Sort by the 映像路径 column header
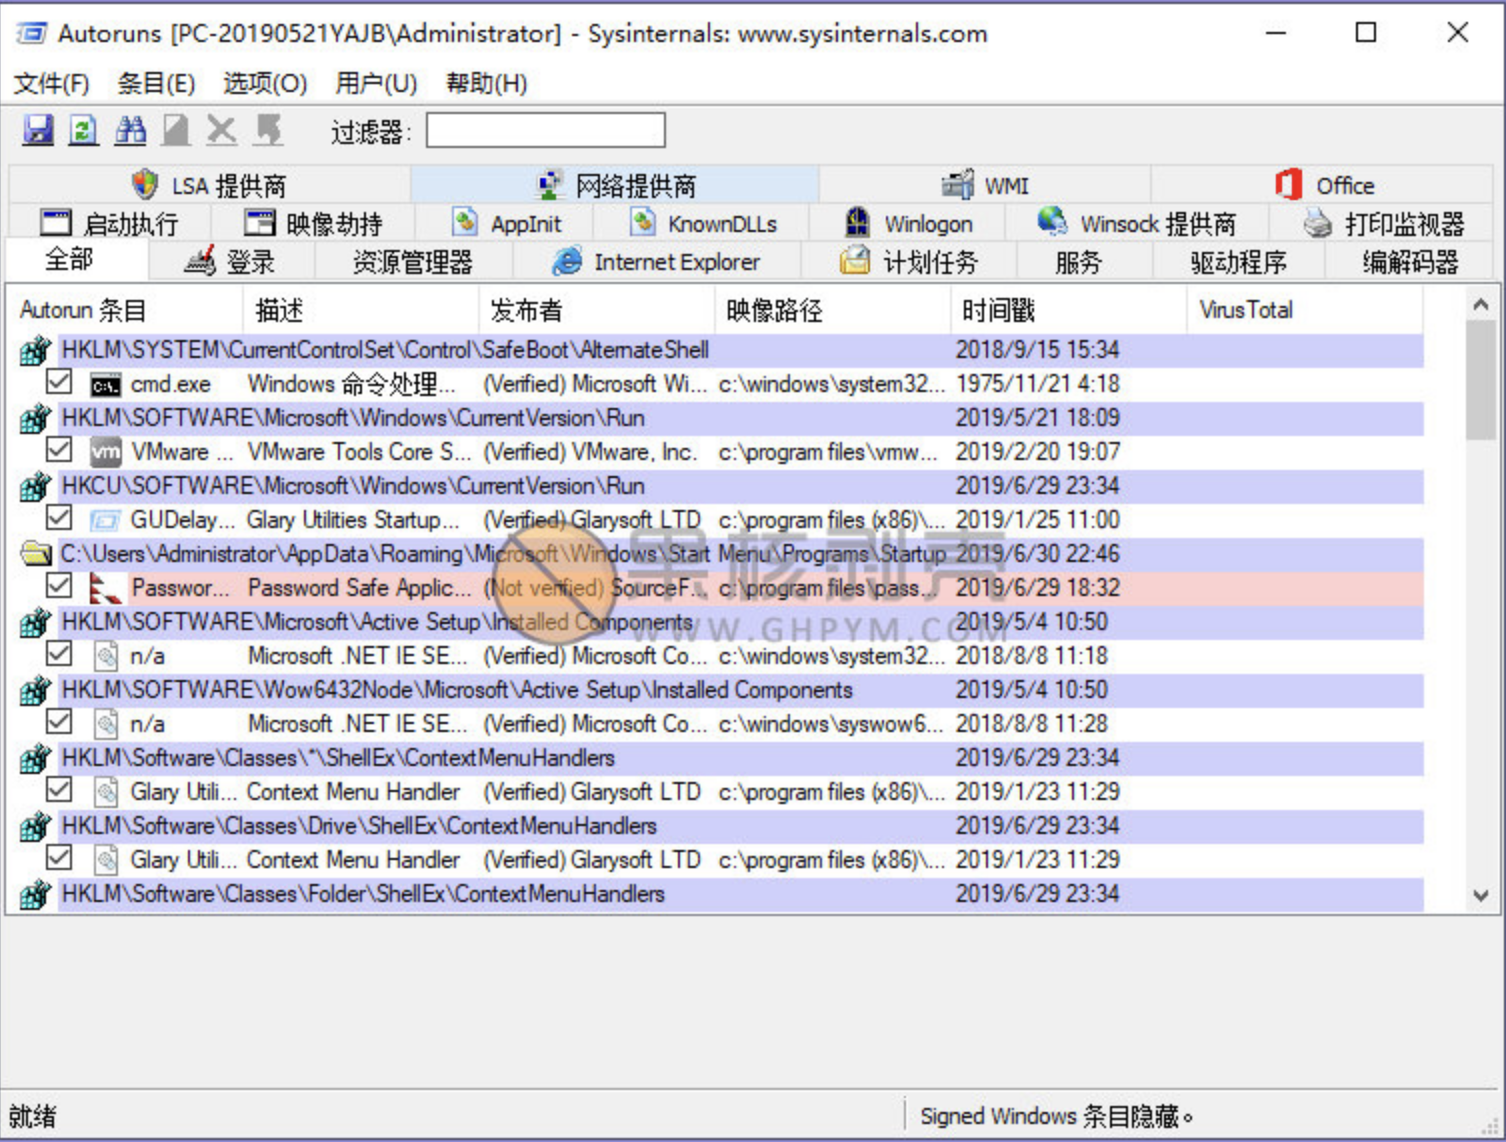 coord(832,311)
